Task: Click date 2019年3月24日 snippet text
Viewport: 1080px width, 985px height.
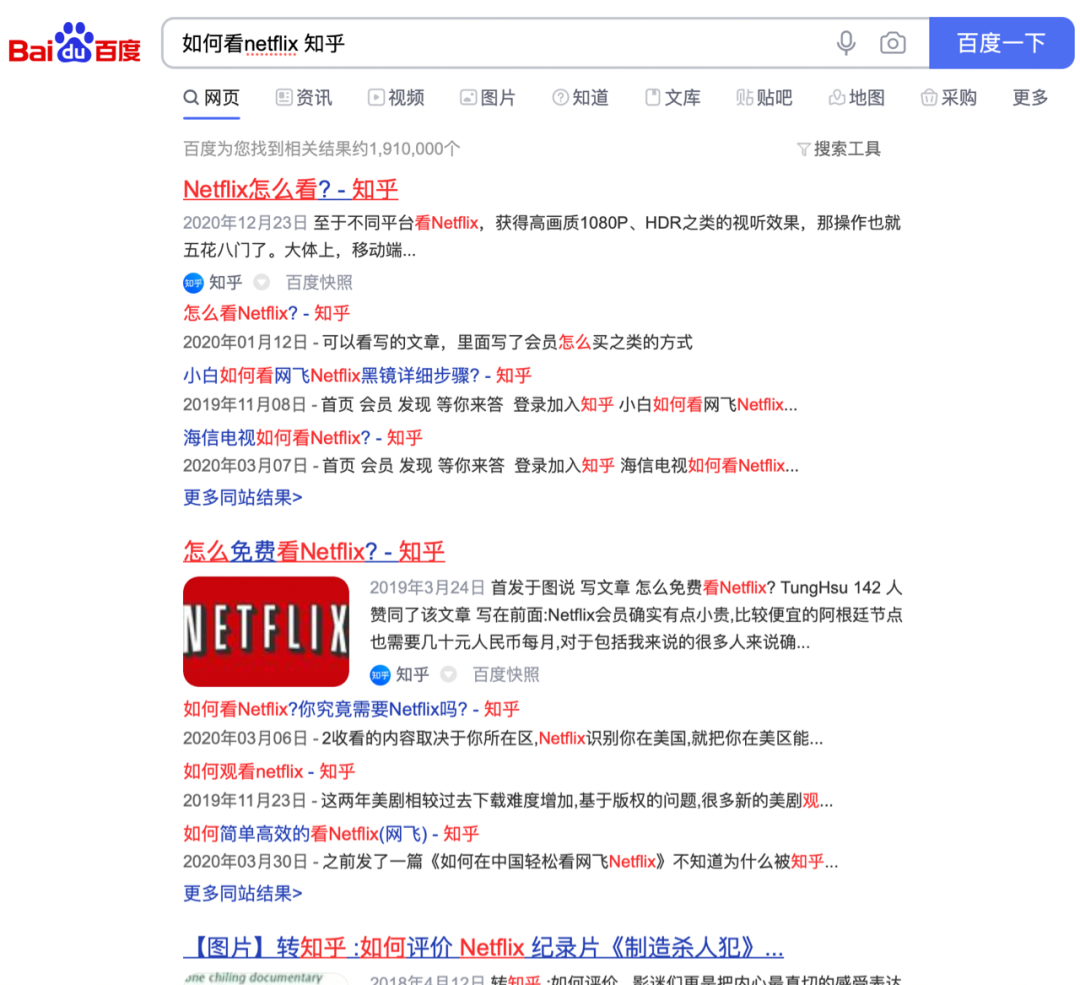Action: (427, 588)
